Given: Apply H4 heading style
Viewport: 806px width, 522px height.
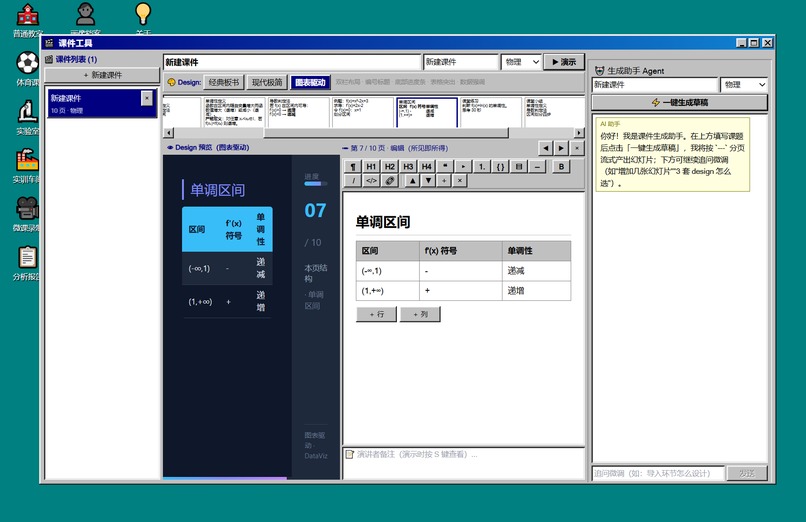Looking at the screenshot, I should point(427,166).
